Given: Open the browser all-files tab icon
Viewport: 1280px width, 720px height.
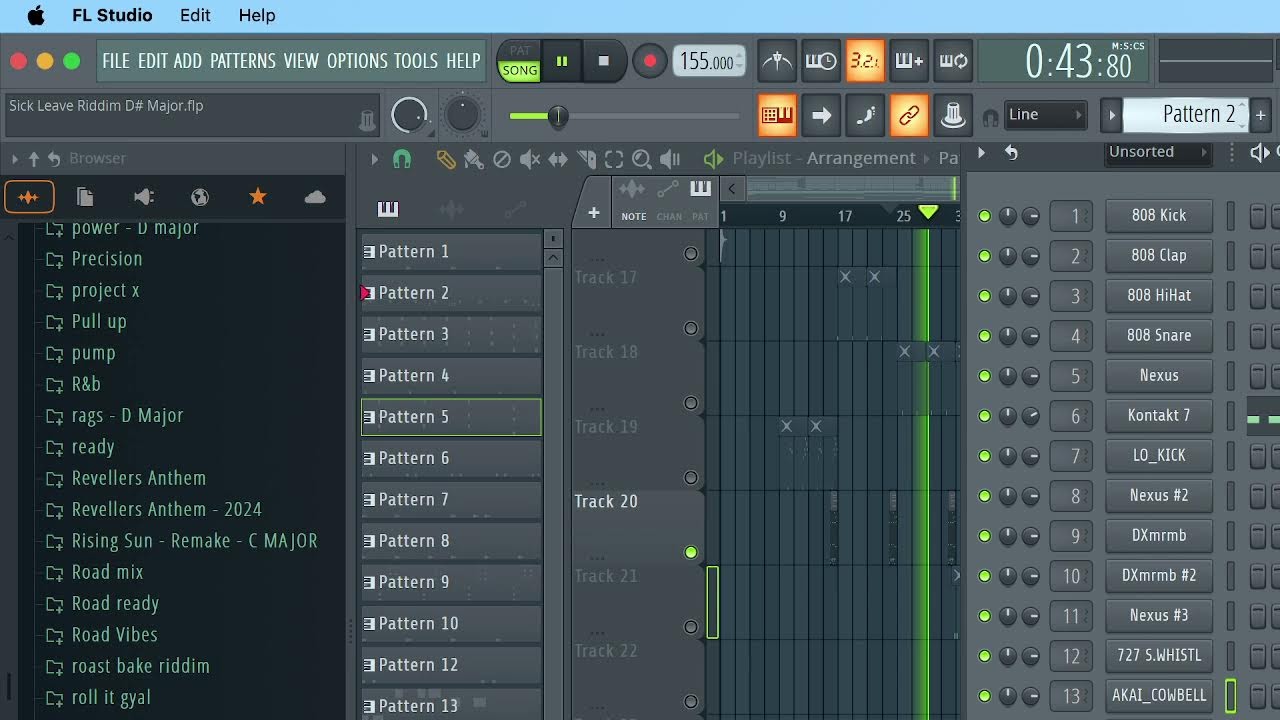Looking at the screenshot, I should coord(86,197).
